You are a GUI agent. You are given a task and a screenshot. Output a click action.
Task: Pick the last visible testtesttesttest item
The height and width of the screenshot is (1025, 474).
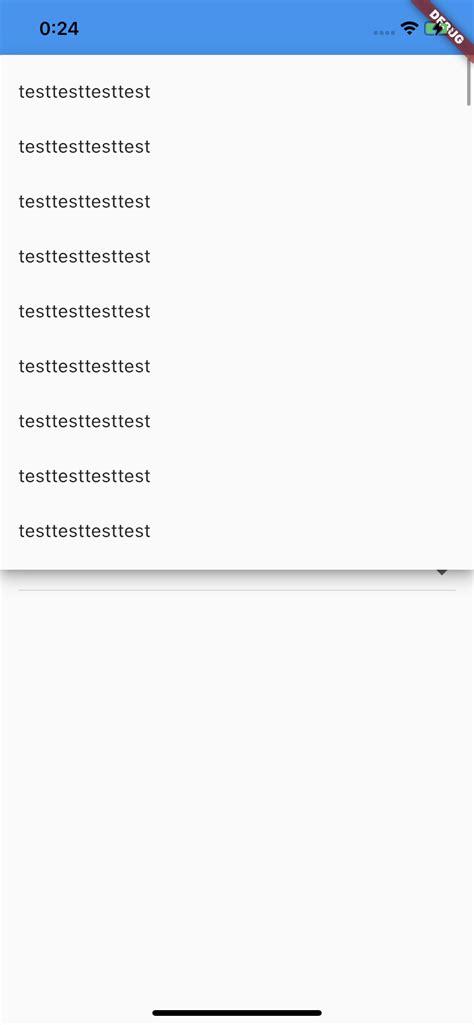pyautogui.click(x=237, y=531)
